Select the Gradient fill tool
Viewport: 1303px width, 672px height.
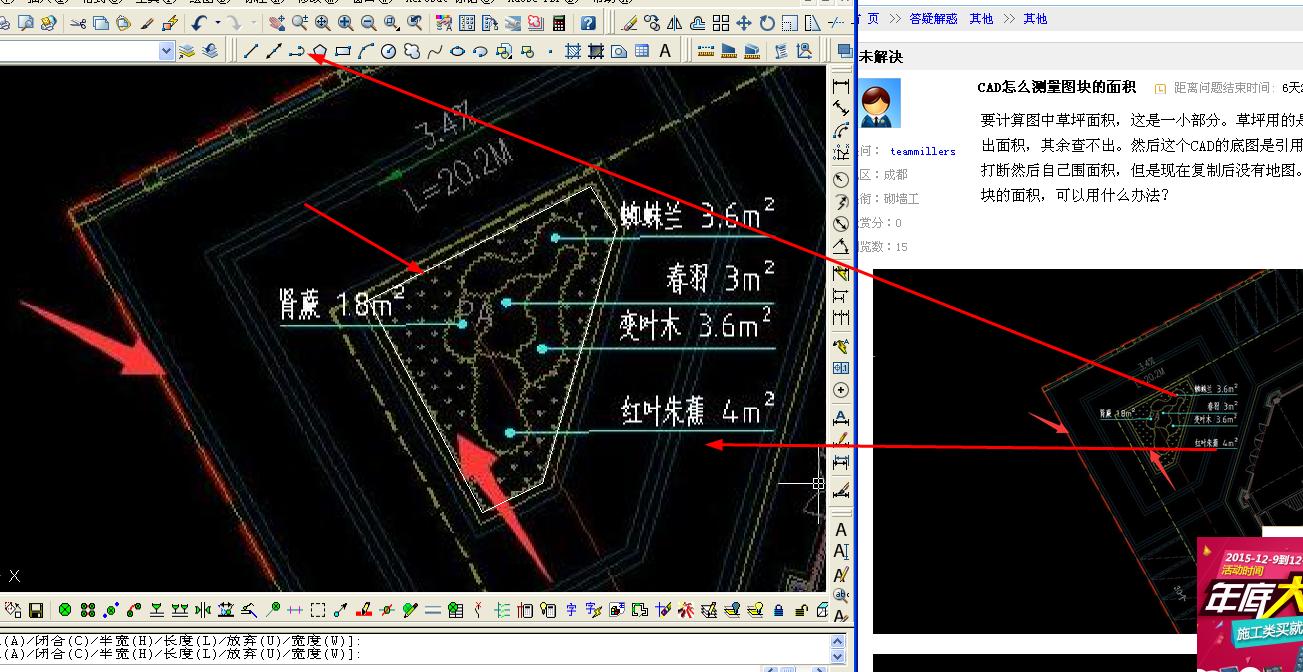(596, 51)
